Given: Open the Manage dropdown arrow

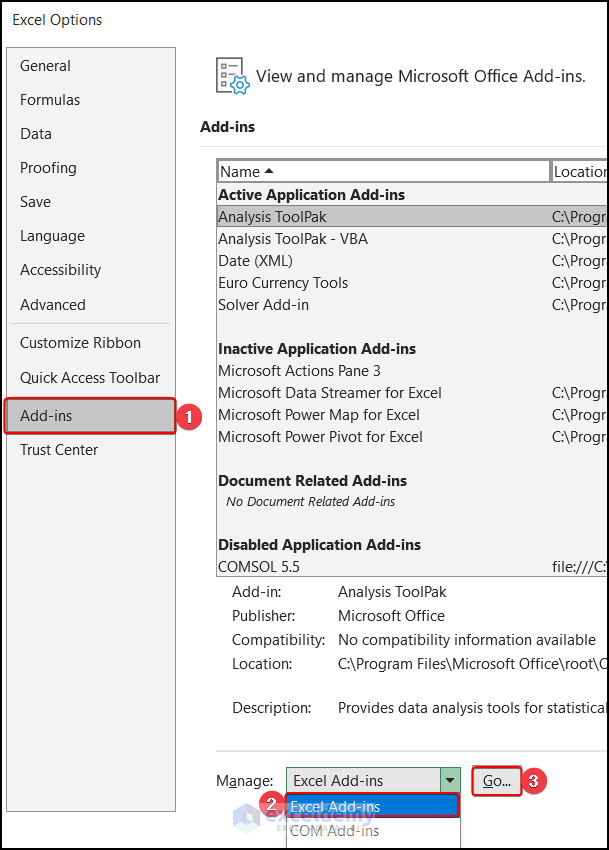Looking at the screenshot, I should click(x=450, y=781).
